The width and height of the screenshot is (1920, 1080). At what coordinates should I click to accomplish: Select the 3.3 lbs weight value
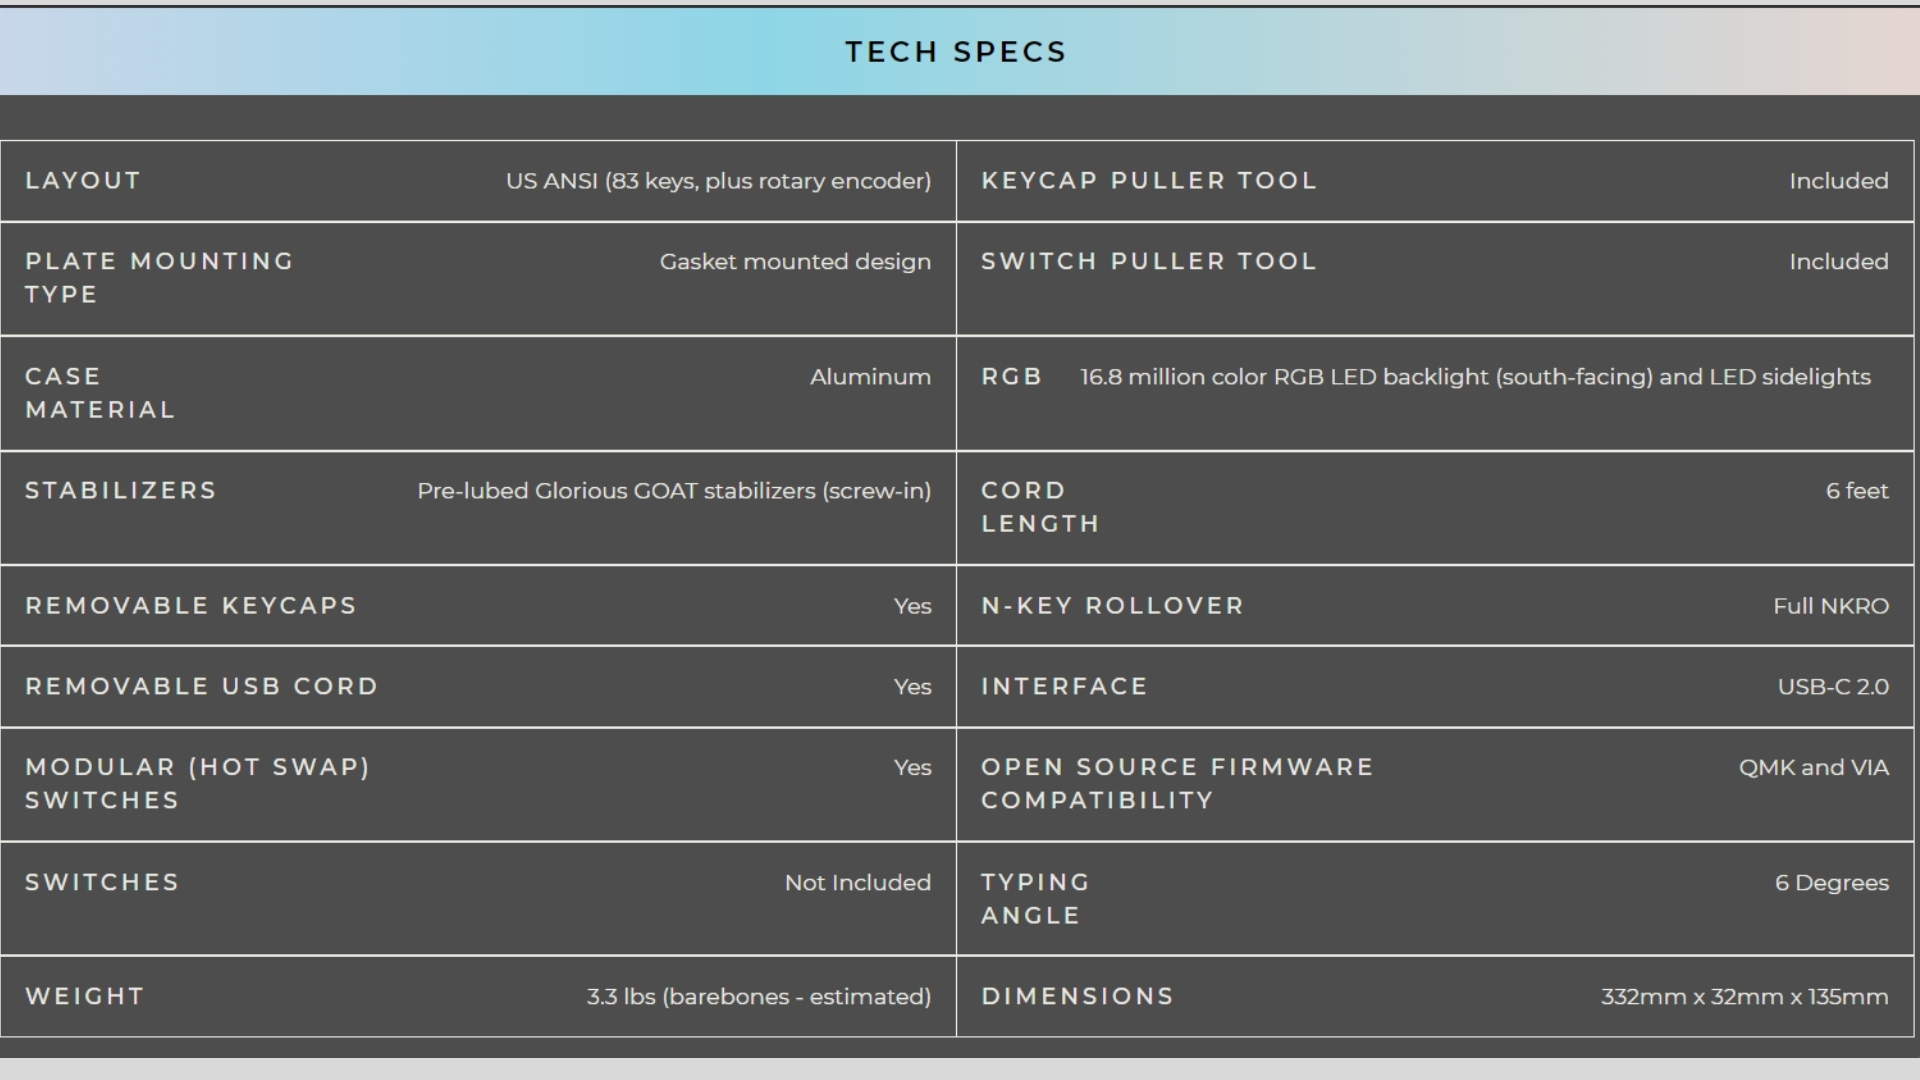[x=758, y=997]
